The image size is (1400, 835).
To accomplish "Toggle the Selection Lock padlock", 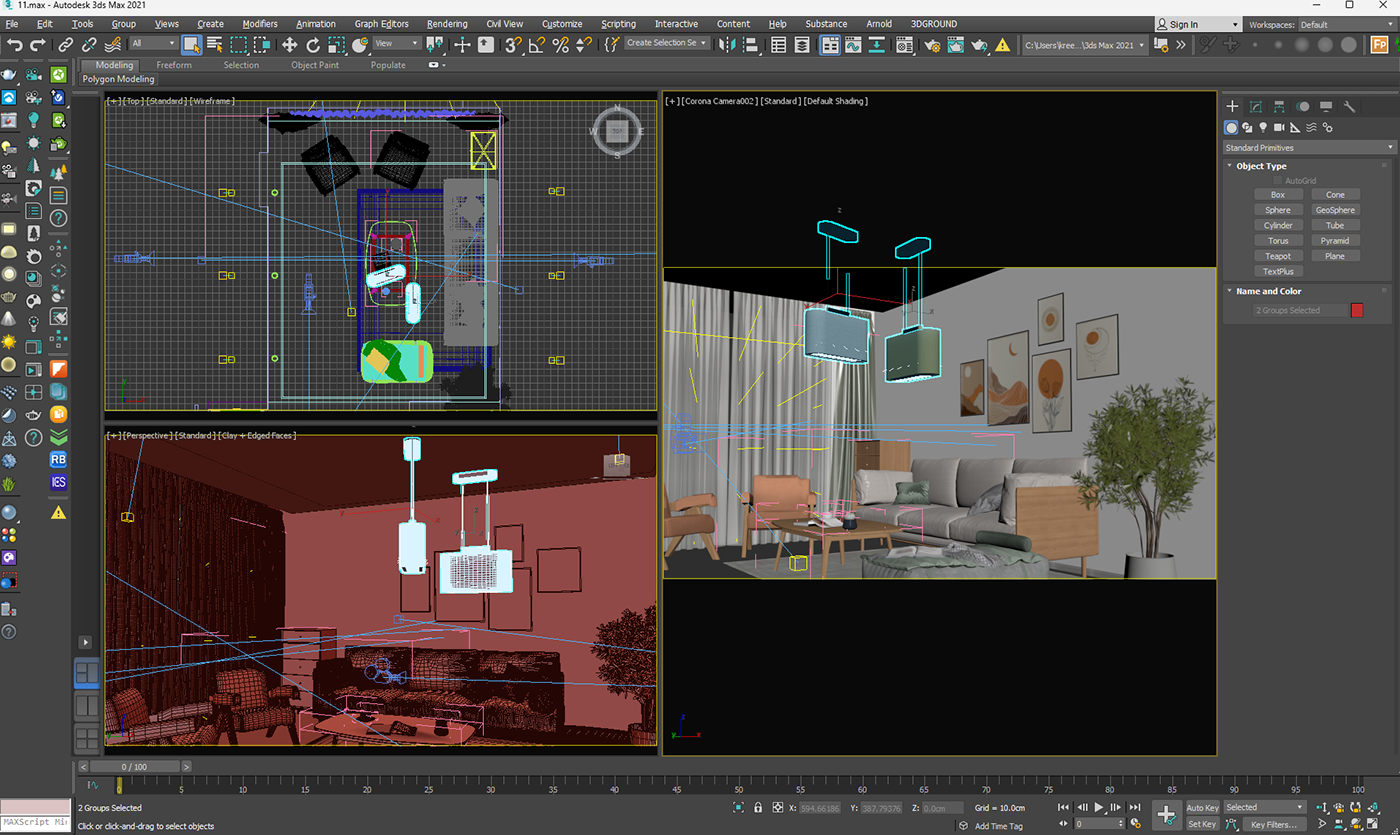I will point(758,807).
